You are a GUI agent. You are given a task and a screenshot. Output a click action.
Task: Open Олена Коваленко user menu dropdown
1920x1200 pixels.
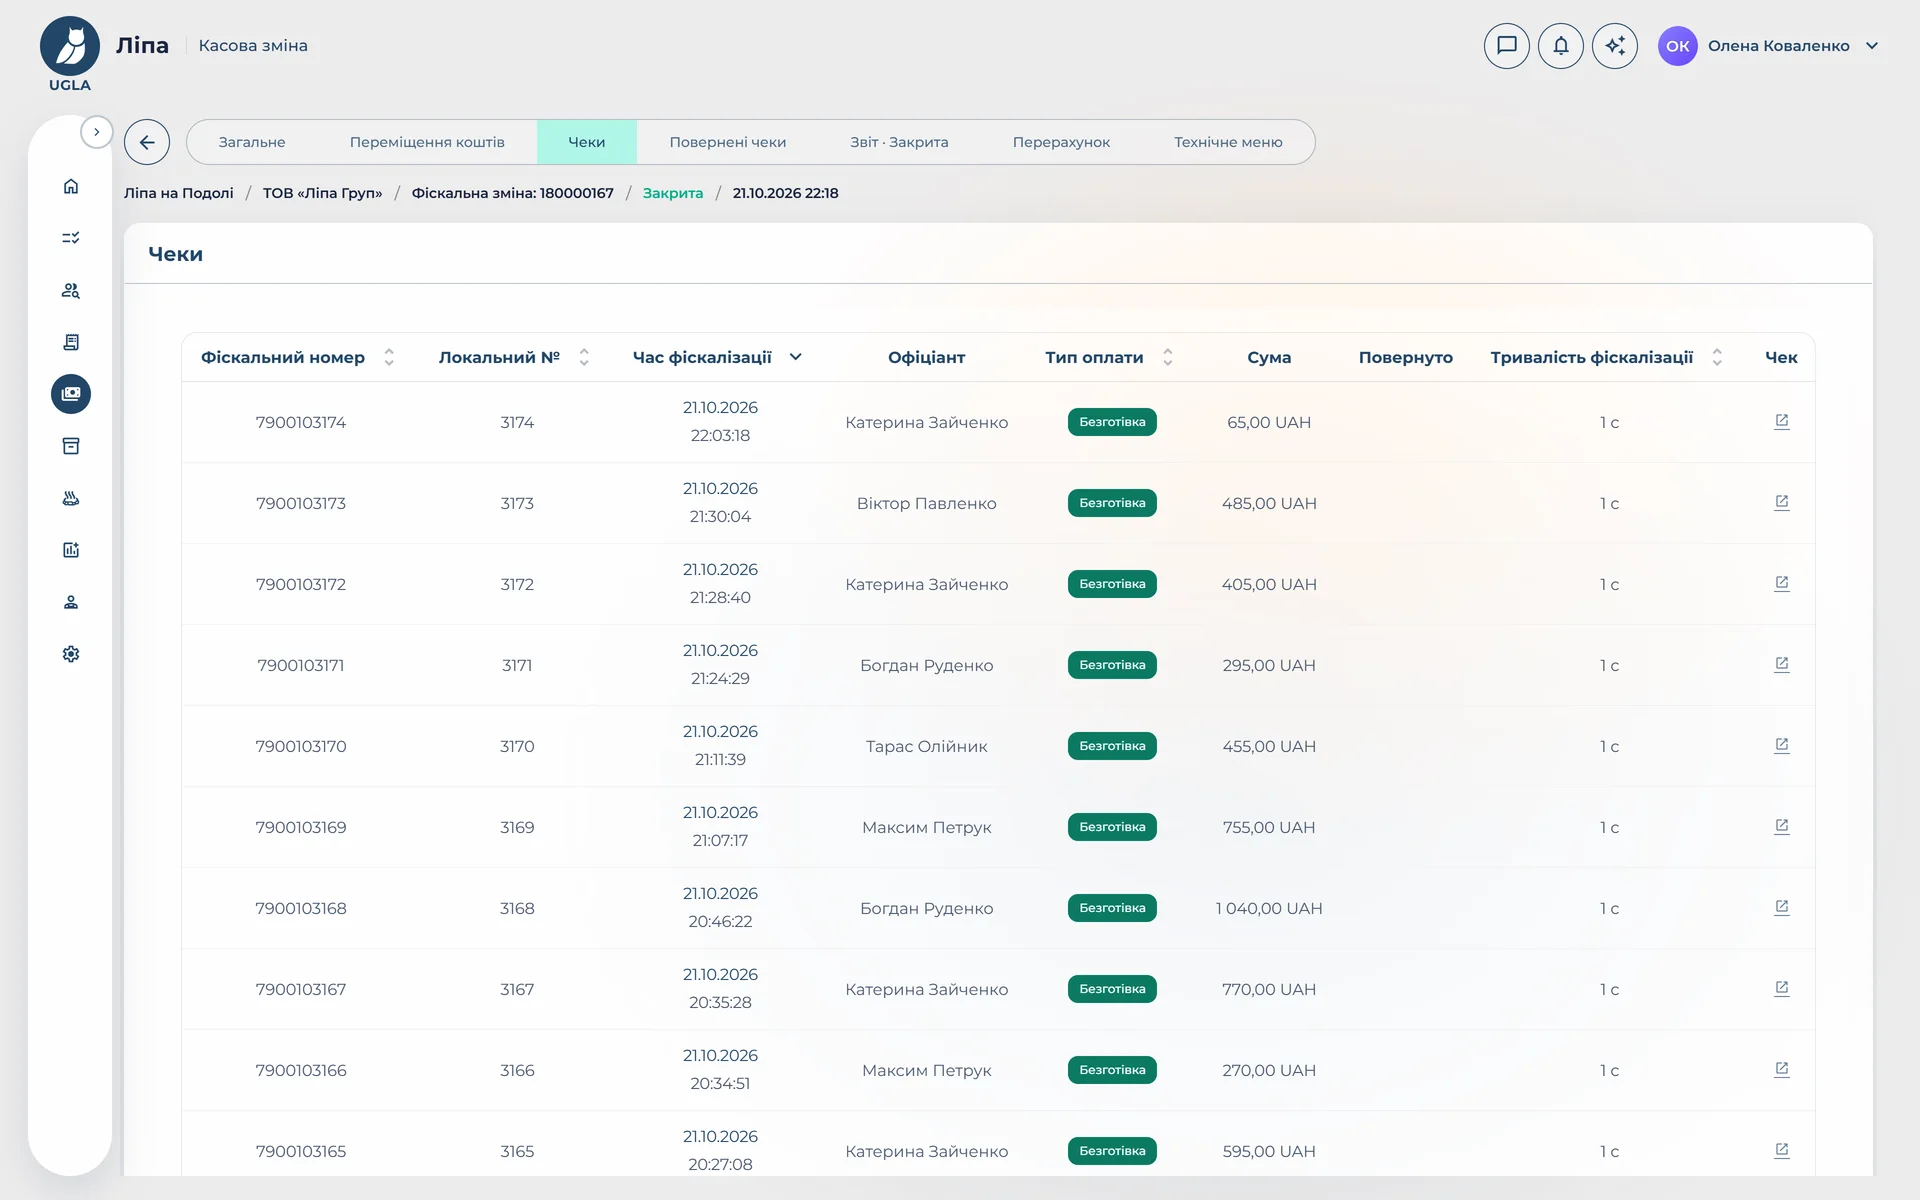[1769, 46]
